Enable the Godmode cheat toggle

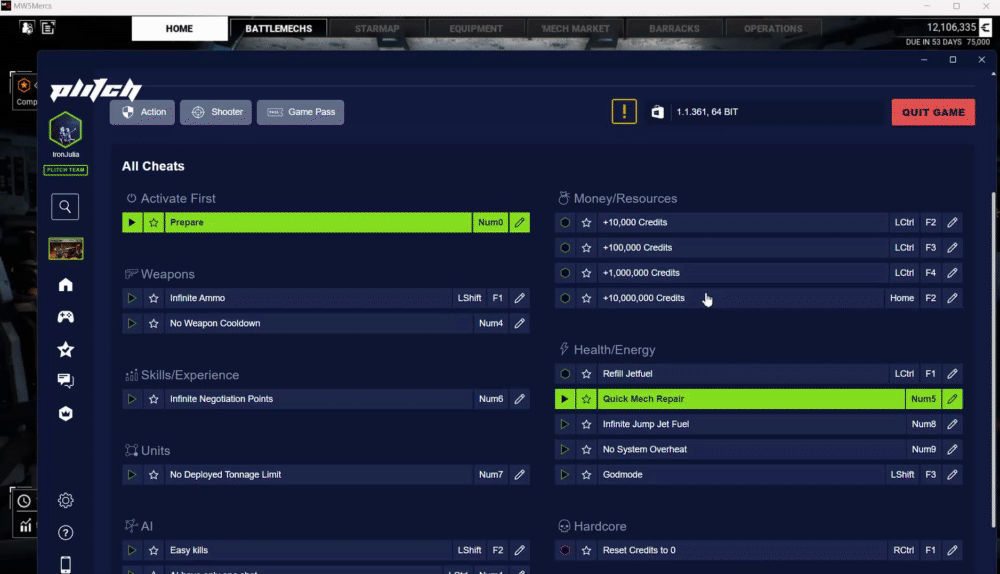564,475
